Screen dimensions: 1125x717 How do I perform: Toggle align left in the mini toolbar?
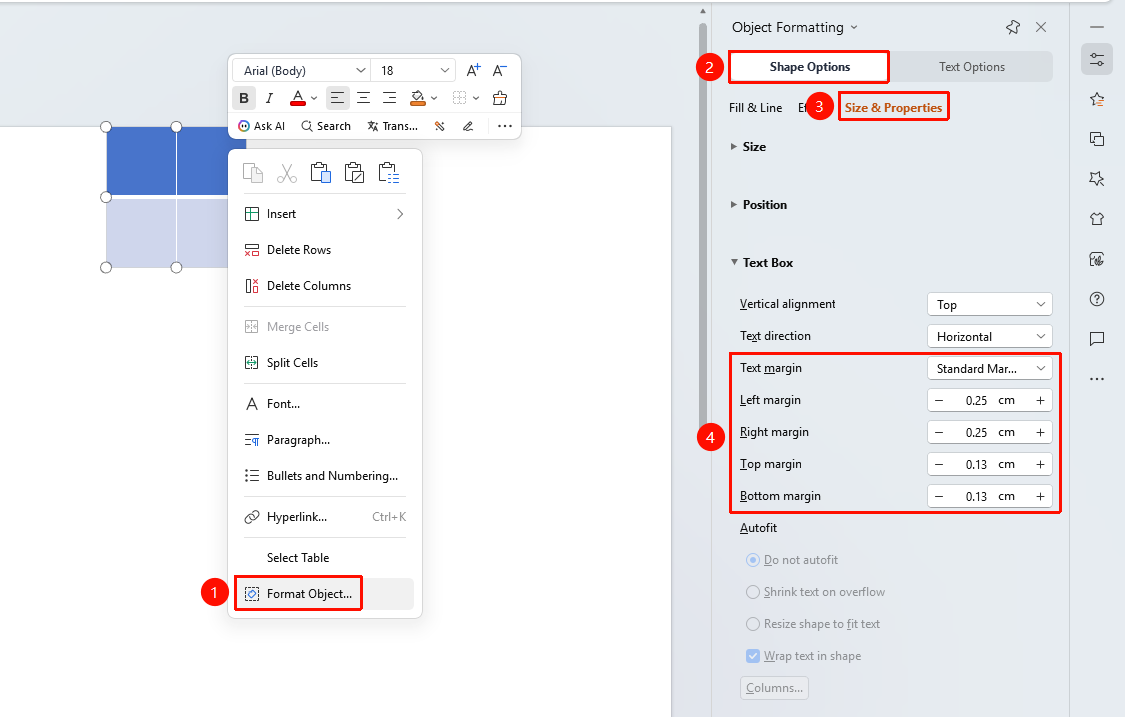(337, 98)
